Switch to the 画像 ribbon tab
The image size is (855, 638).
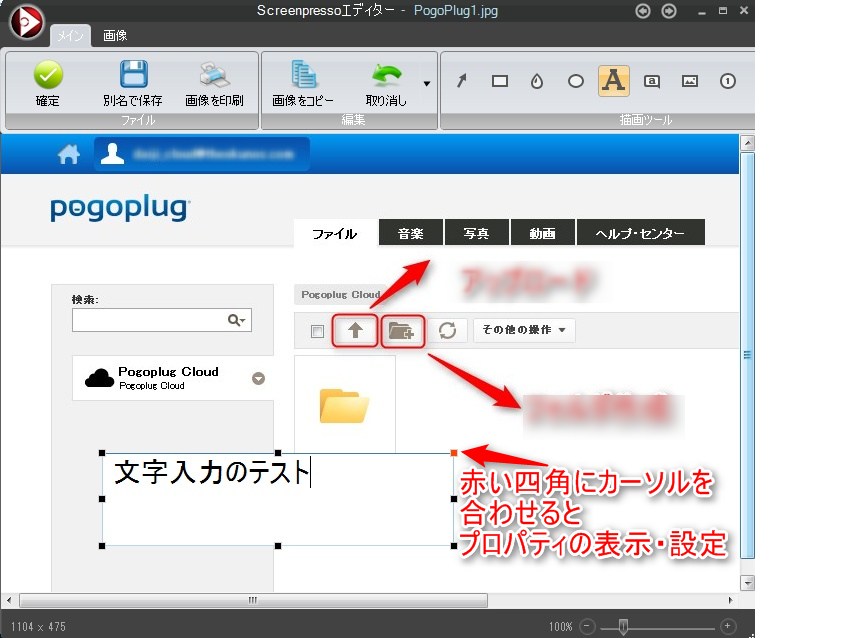(x=115, y=35)
